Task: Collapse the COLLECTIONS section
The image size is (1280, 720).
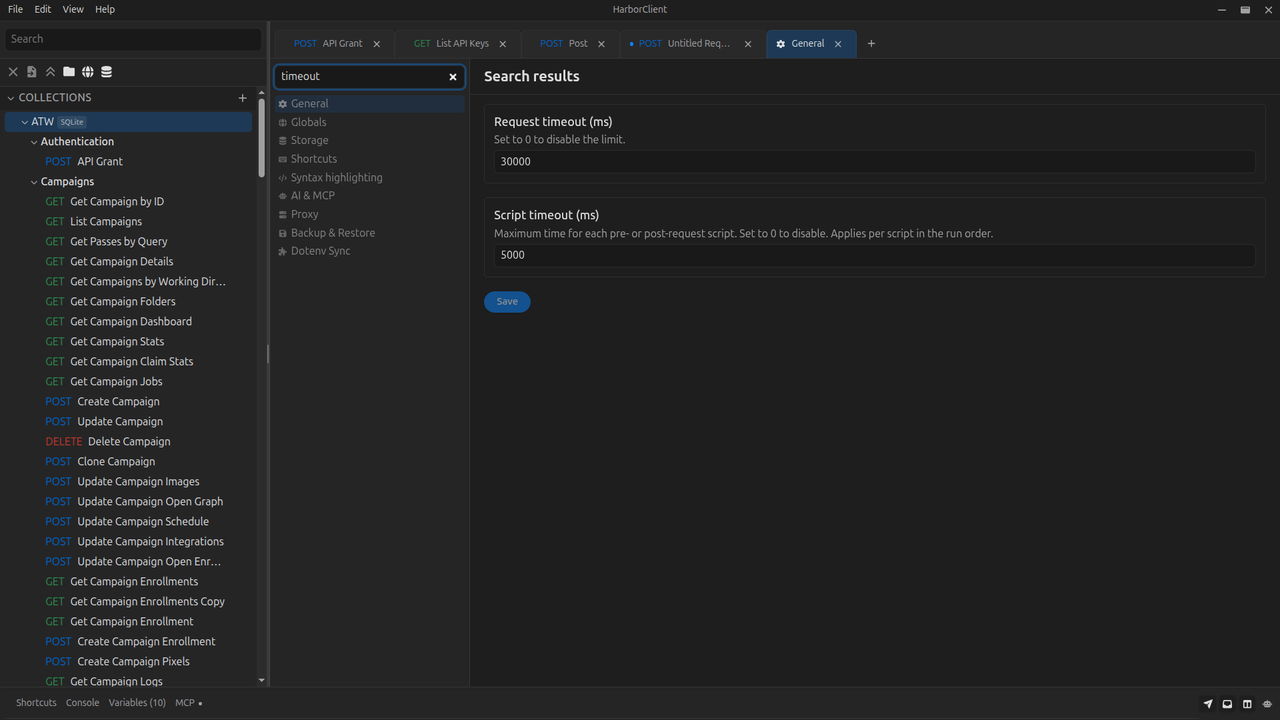Action: coord(11,98)
